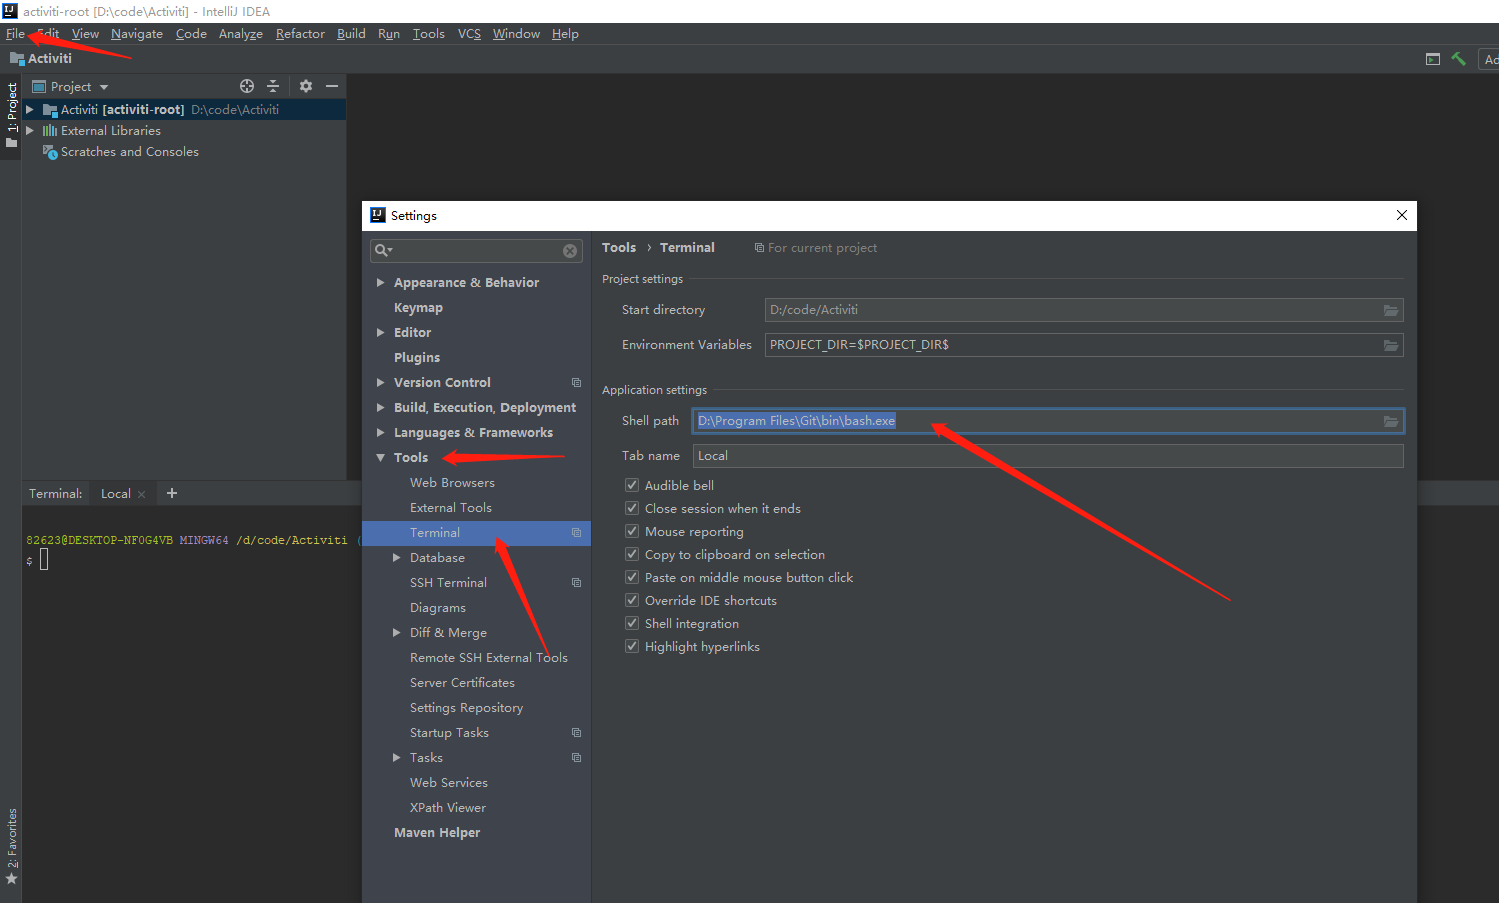Close the Settings dialog
Viewport: 1499px width, 903px height.
(1401, 215)
